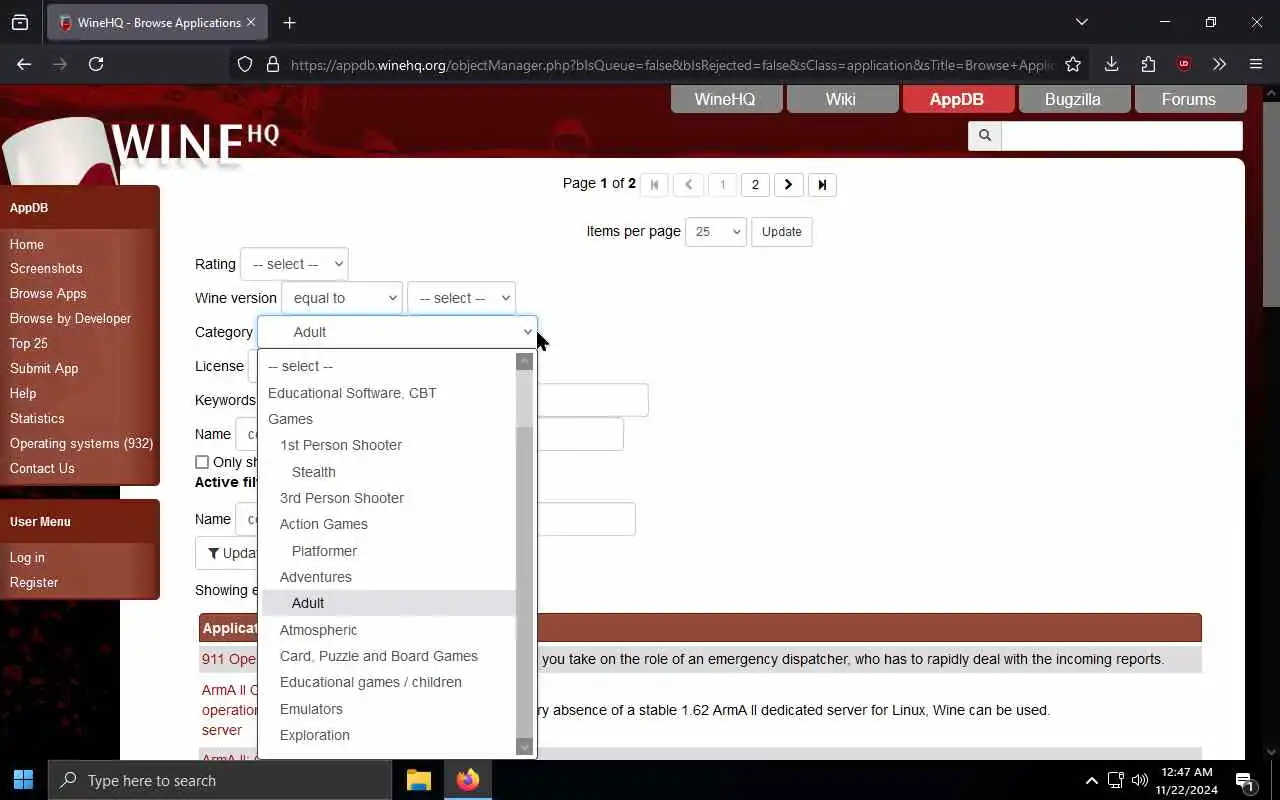
Task: Open the Rating select dropdown
Action: 294,264
